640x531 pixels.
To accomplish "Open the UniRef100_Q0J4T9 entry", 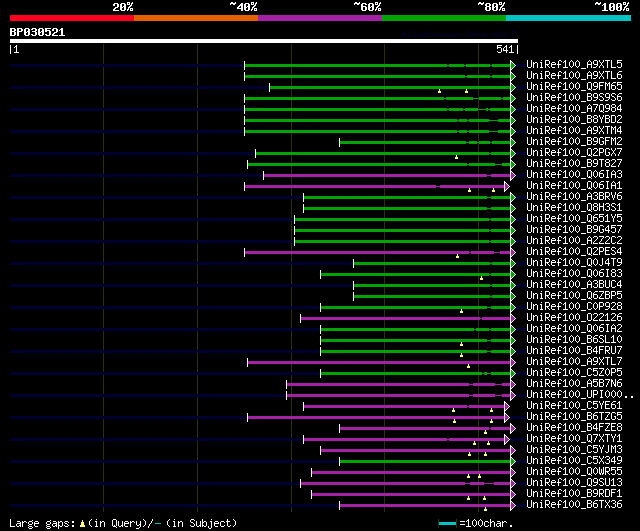I will [x=574, y=263].
